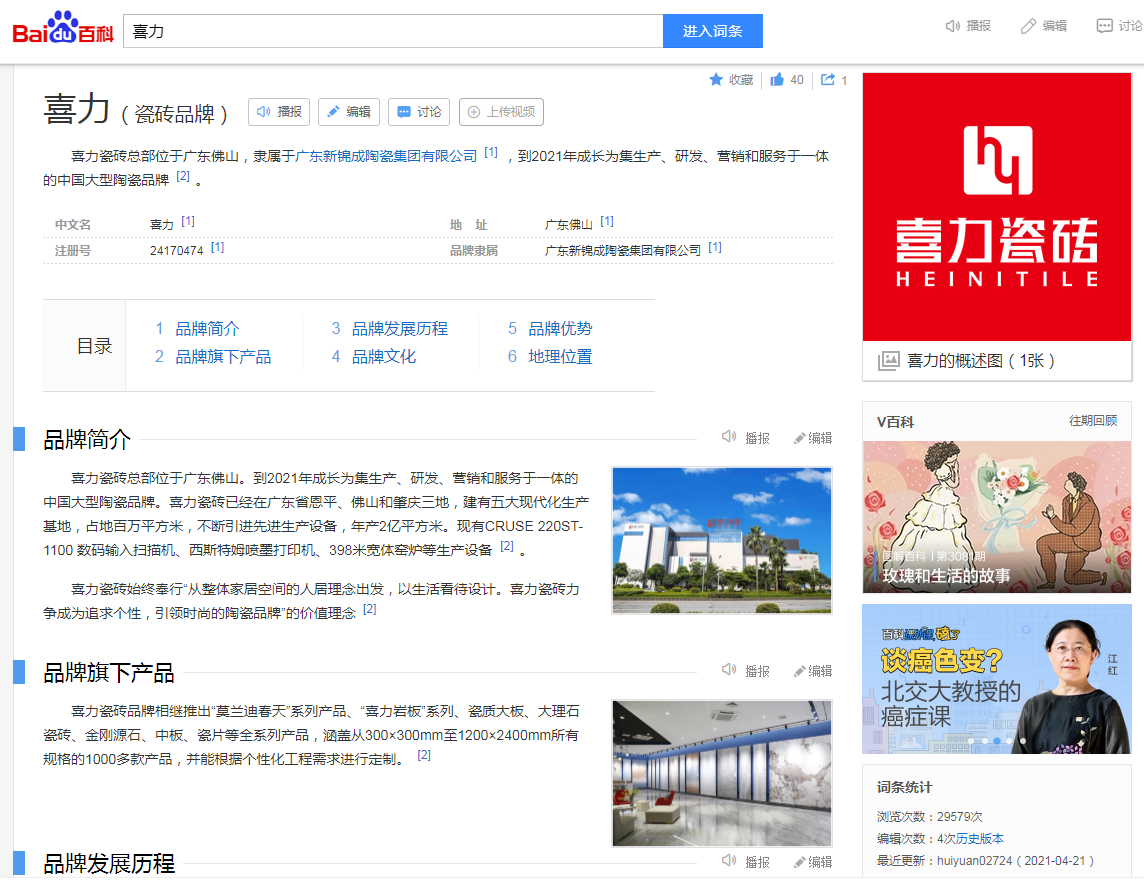The image size is (1144, 880).
Task: Open 广东新锦成陶瓷集团有限公司 link in summary
Action: pos(386,157)
